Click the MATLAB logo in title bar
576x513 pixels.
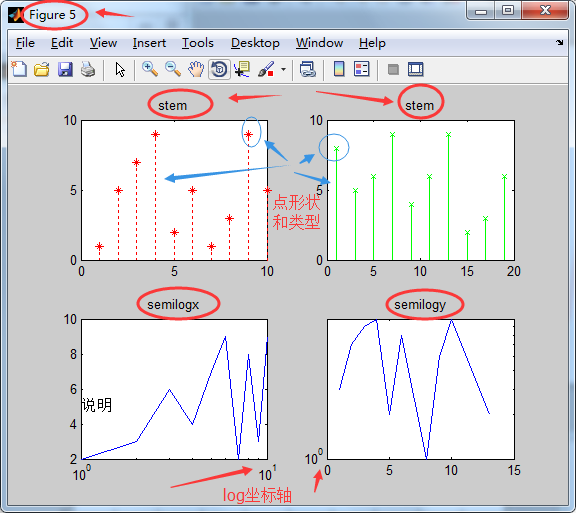16,15
